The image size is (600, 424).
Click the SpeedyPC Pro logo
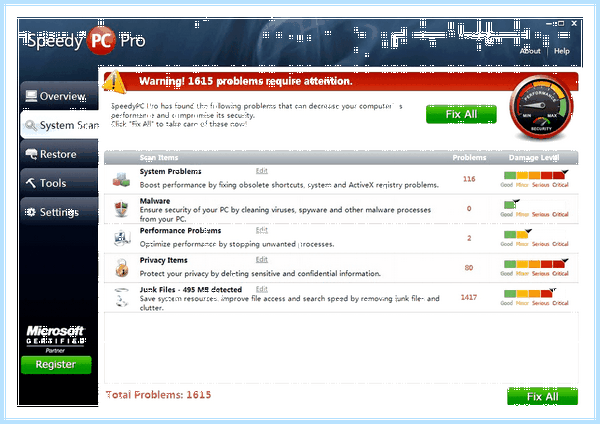point(86,40)
